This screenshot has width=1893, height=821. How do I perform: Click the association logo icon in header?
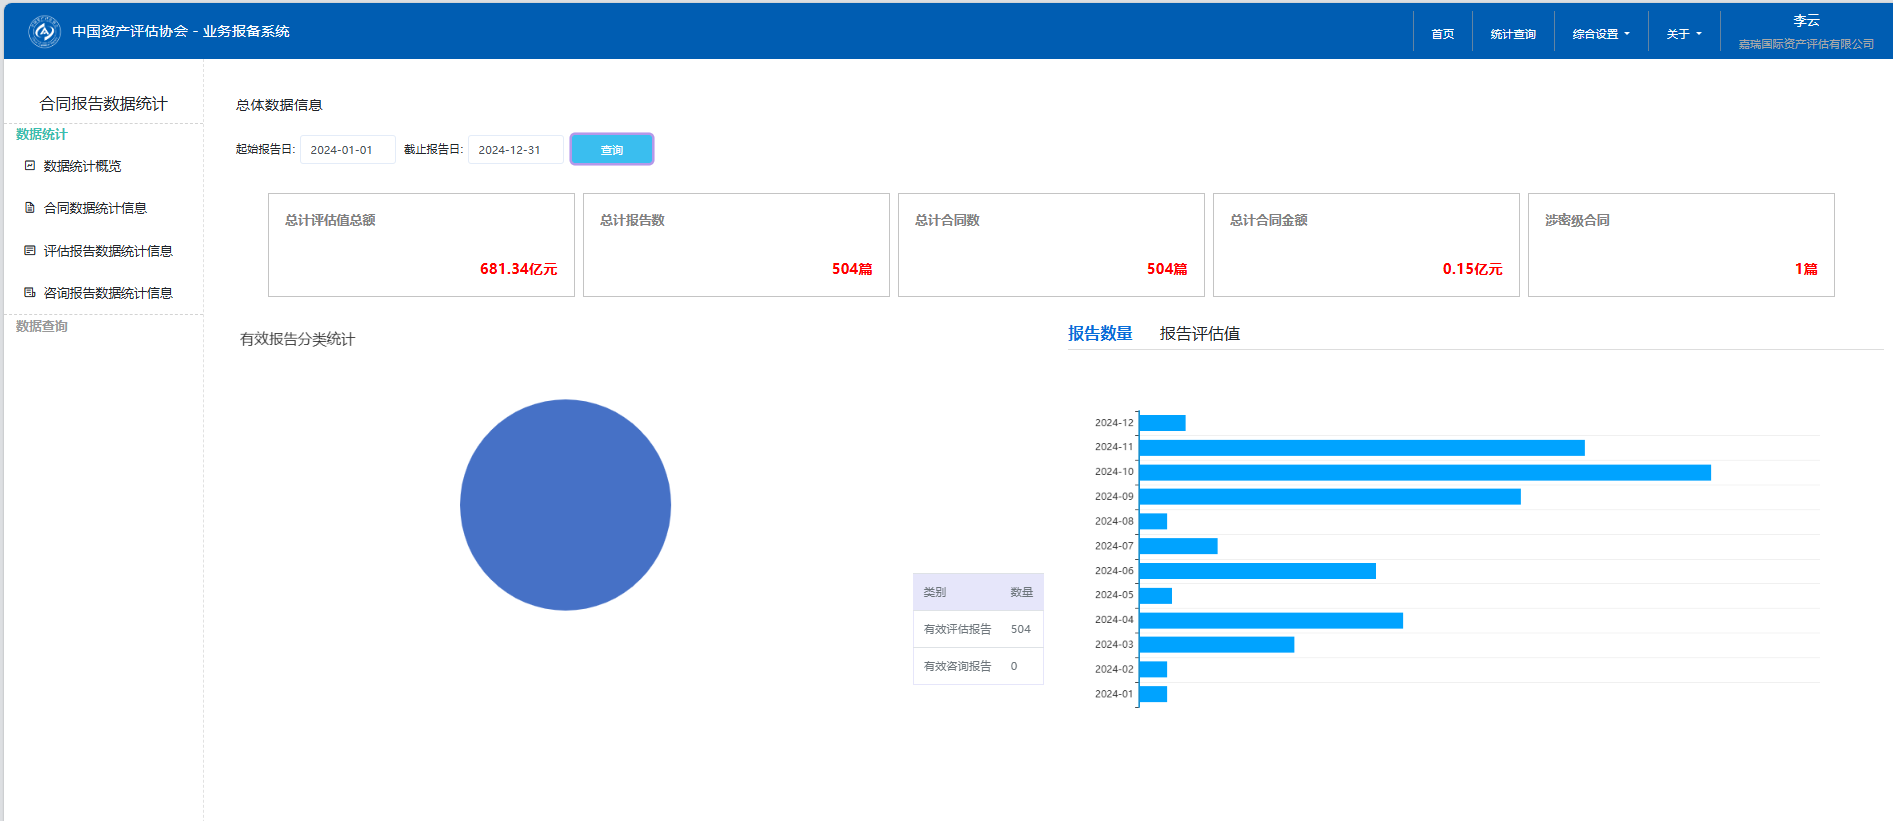click(x=44, y=31)
